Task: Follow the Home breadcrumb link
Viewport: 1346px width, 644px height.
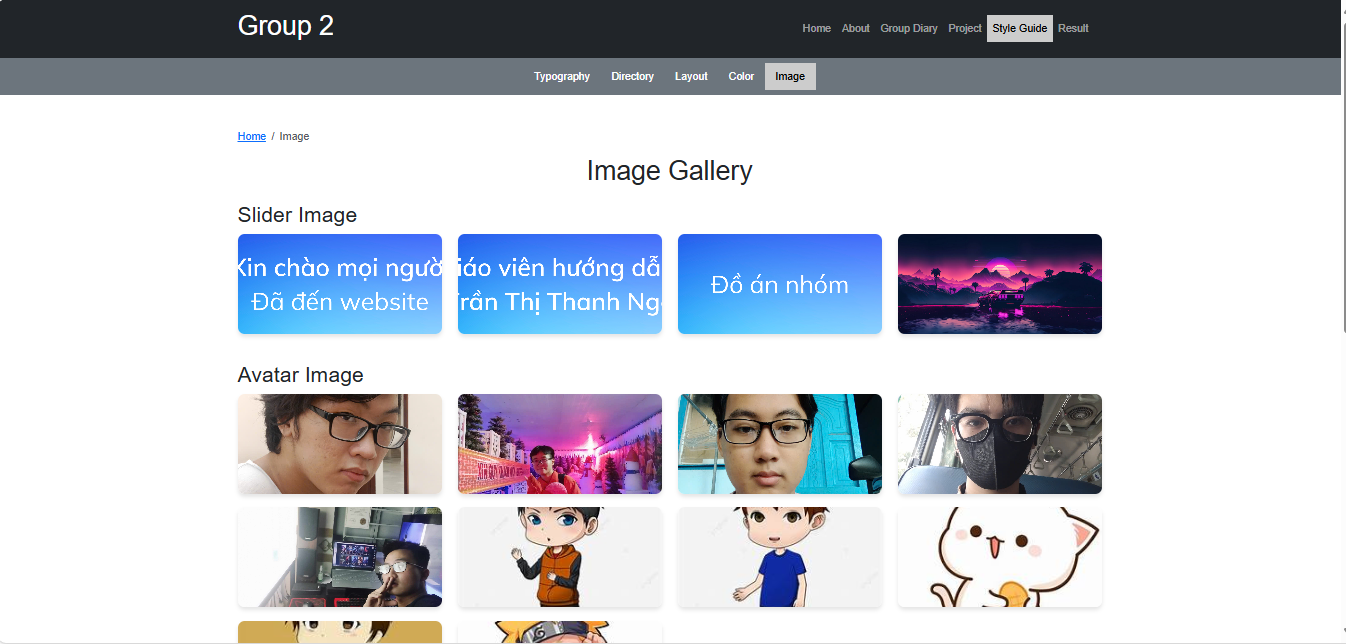Action: [251, 136]
